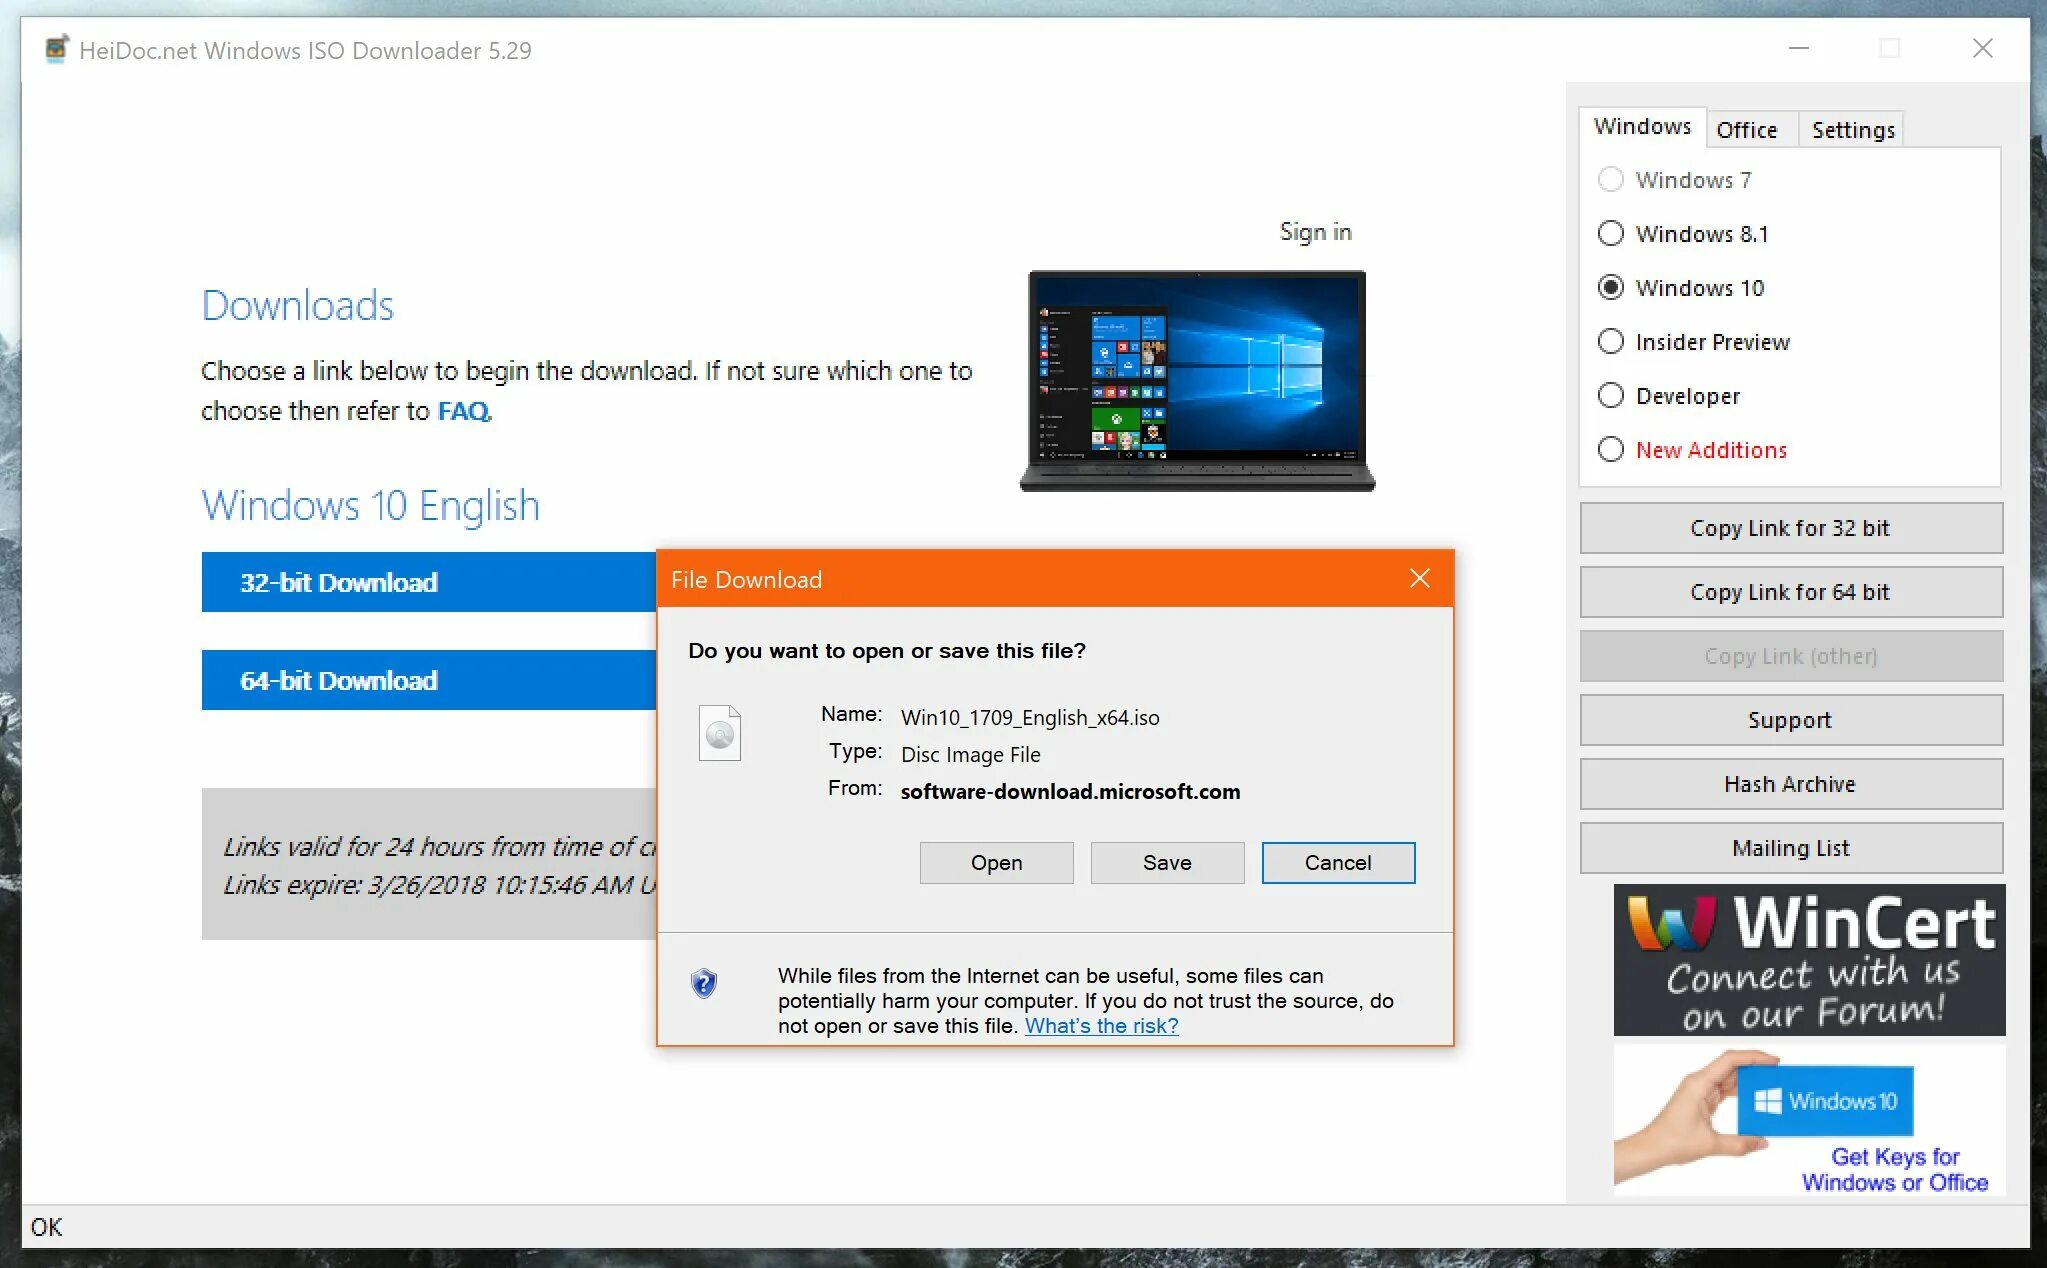This screenshot has width=2047, height=1268.
Task: Click the disc image file icon
Action: [x=719, y=734]
